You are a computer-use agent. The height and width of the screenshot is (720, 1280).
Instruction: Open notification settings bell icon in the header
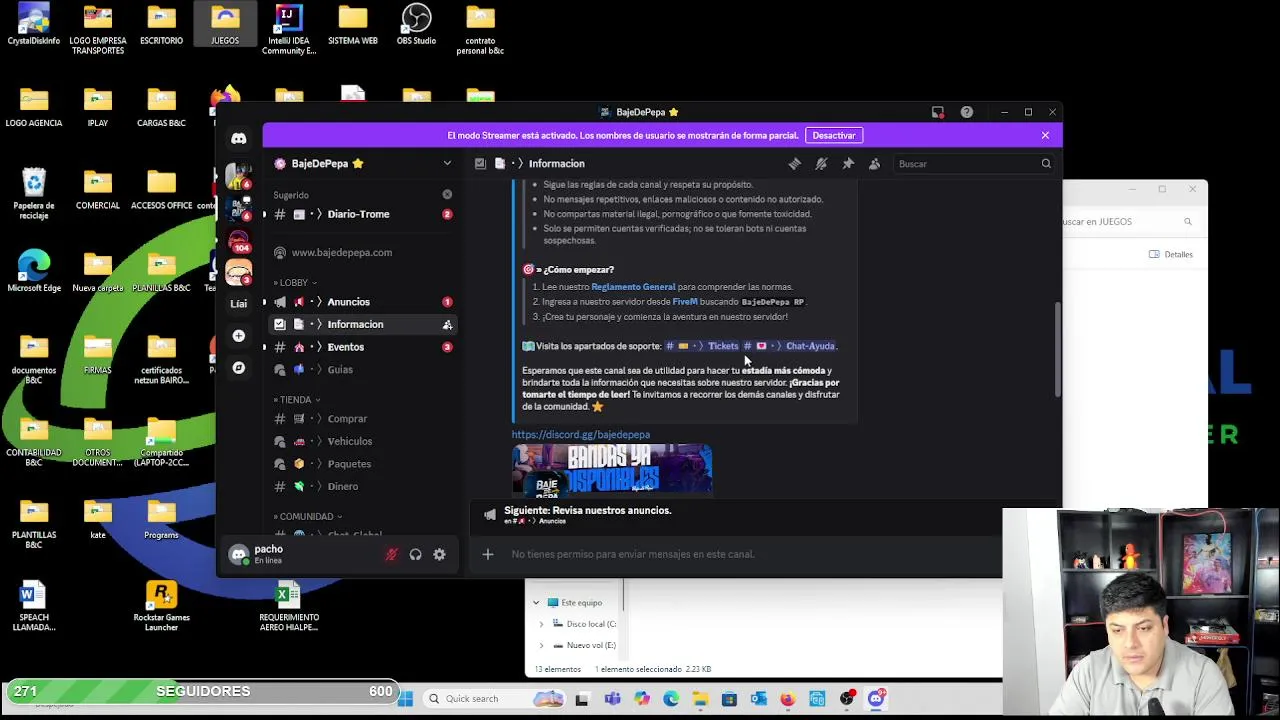(x=821, y=164)
